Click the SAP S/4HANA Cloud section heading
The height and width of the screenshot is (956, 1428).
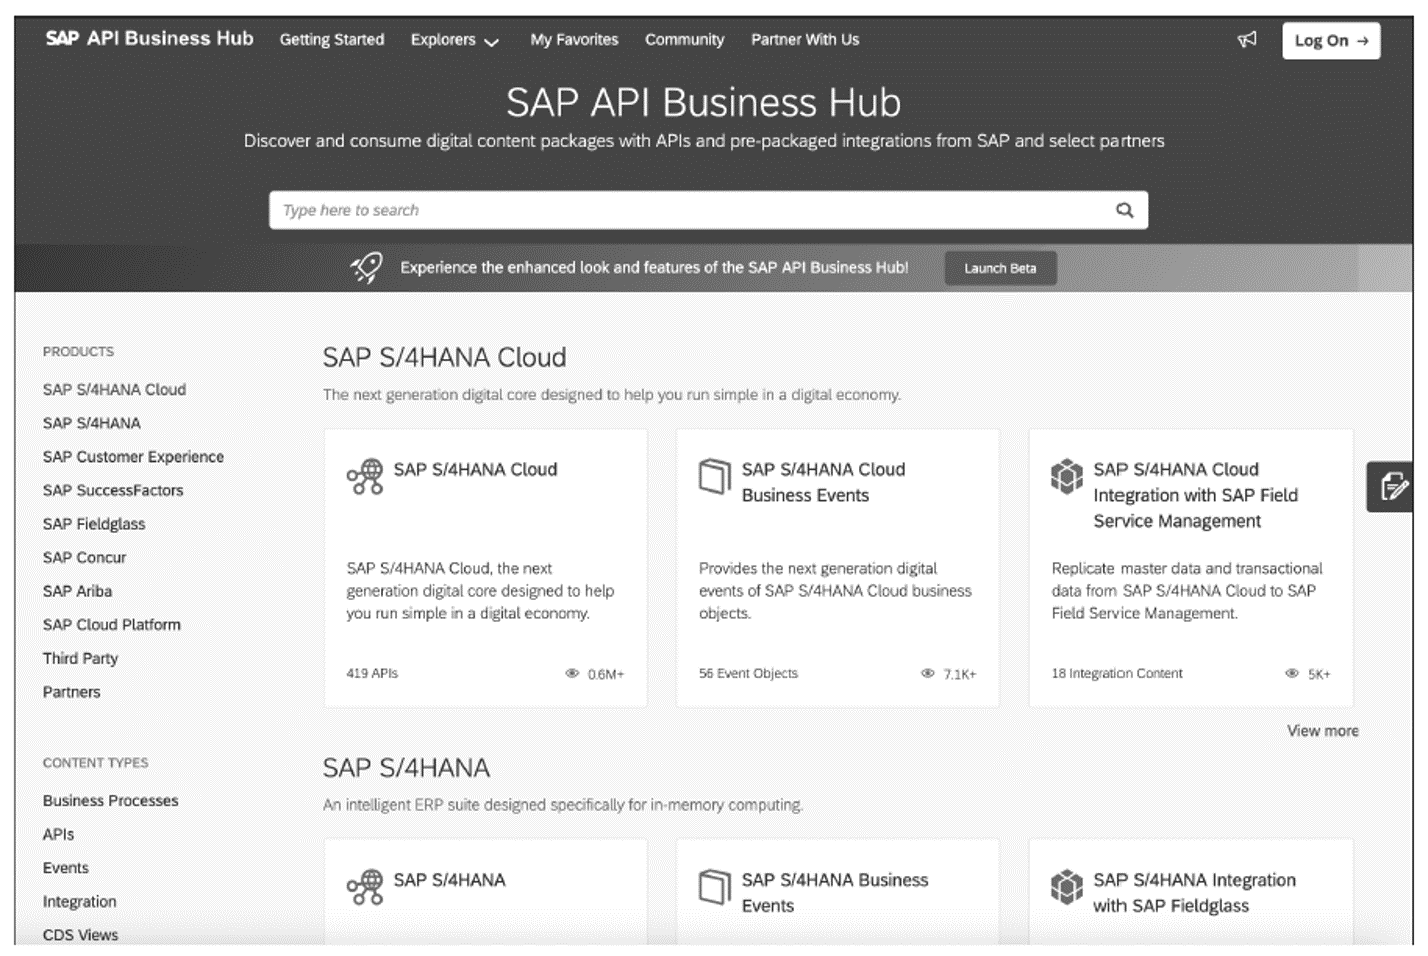(x=444, y=358)
